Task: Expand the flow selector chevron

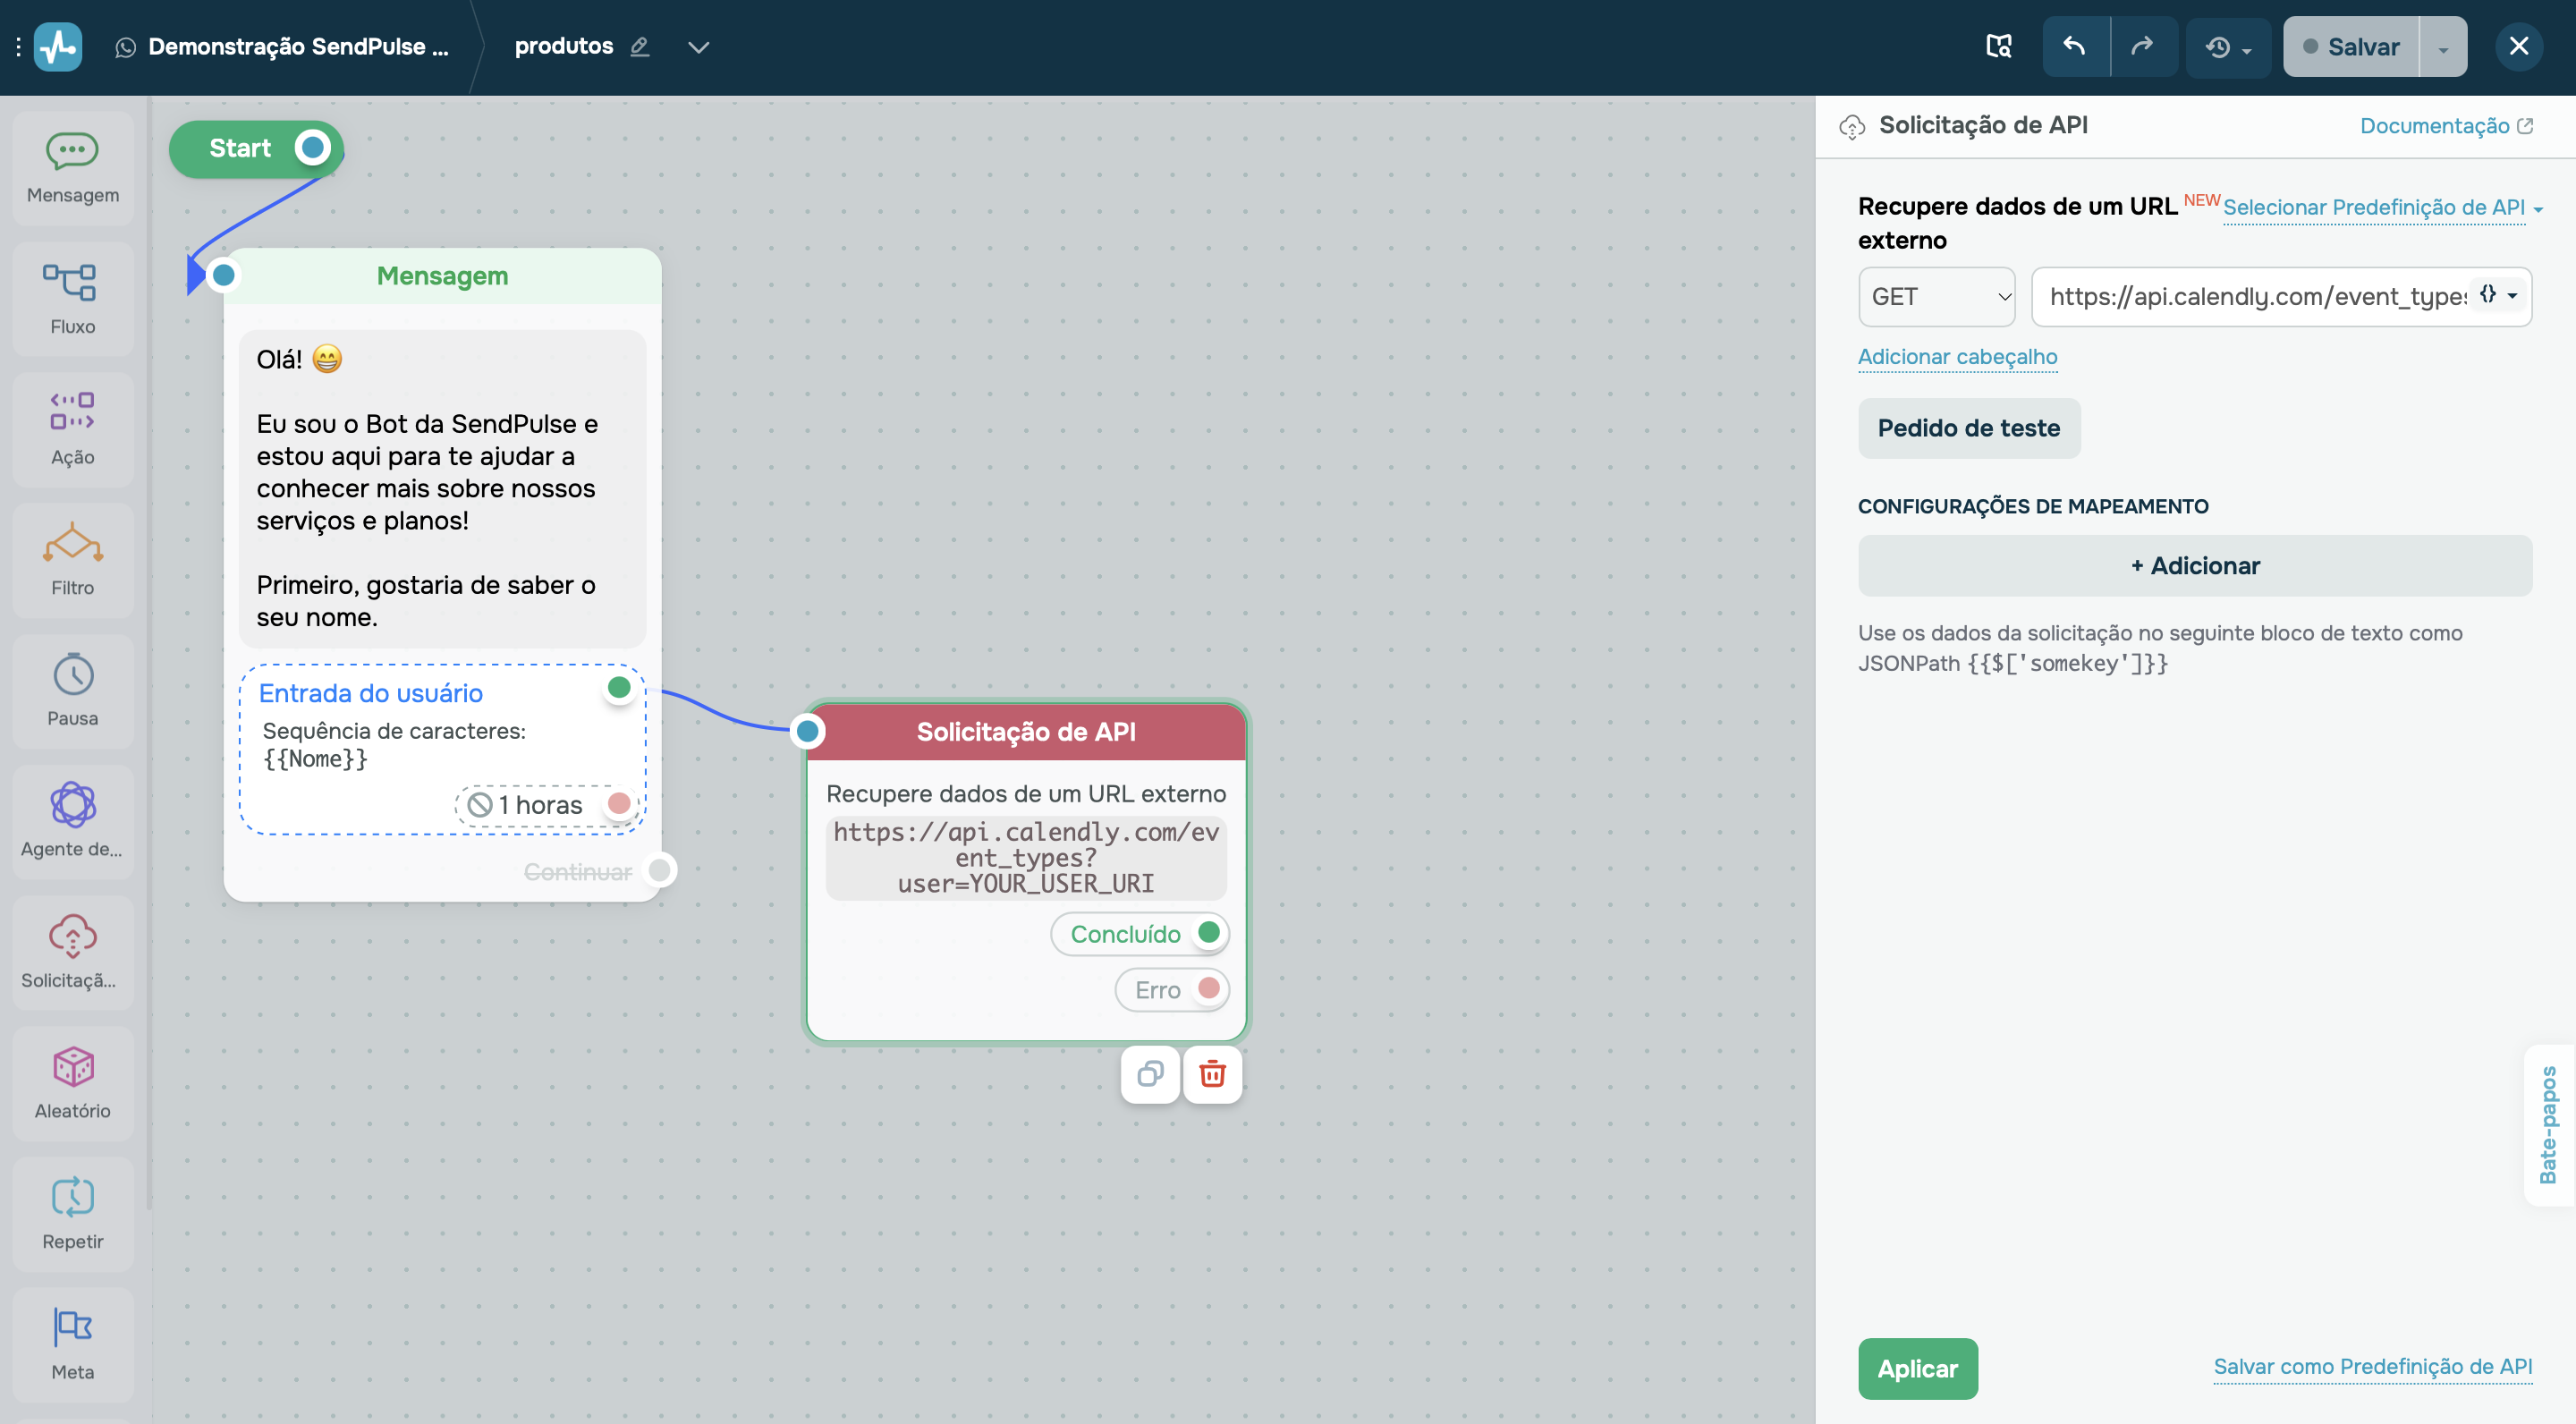Action: (x=698, y=47)
